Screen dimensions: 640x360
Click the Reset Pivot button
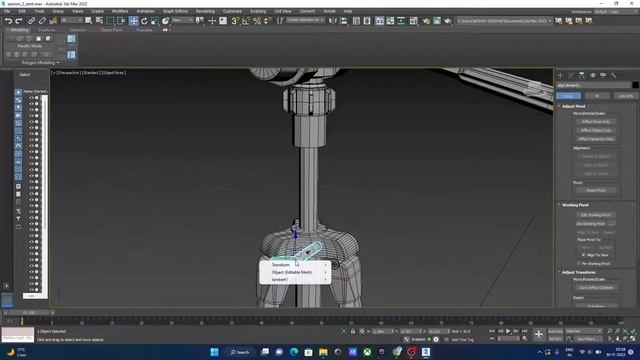tap(596, 190)
